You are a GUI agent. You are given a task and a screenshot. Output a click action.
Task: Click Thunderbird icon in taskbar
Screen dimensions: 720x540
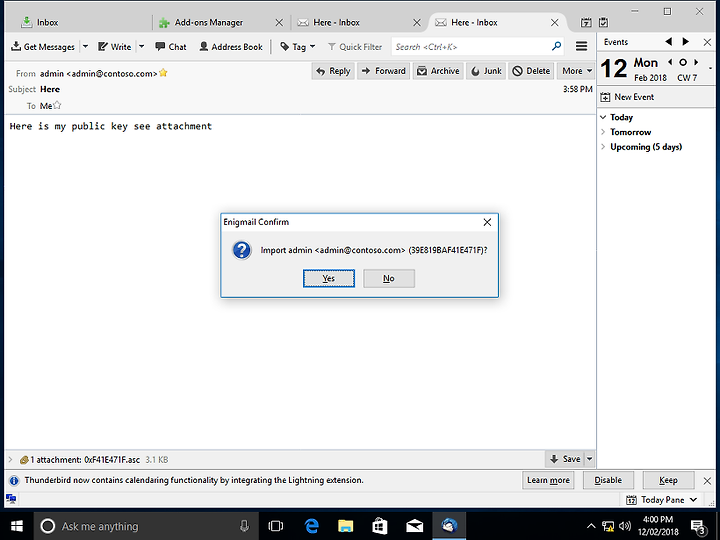[x=449, y=526]
